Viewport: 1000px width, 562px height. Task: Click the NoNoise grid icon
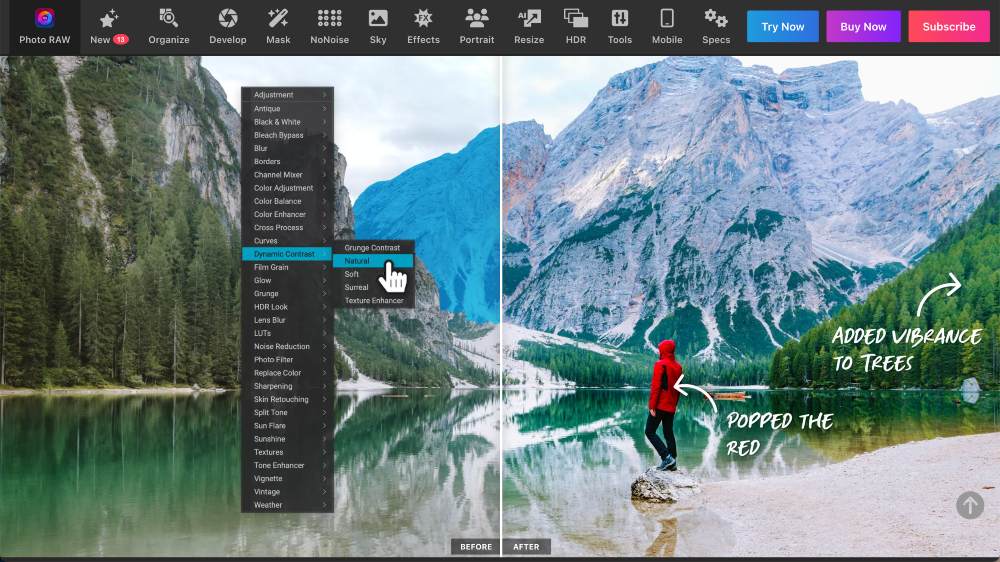329,18
